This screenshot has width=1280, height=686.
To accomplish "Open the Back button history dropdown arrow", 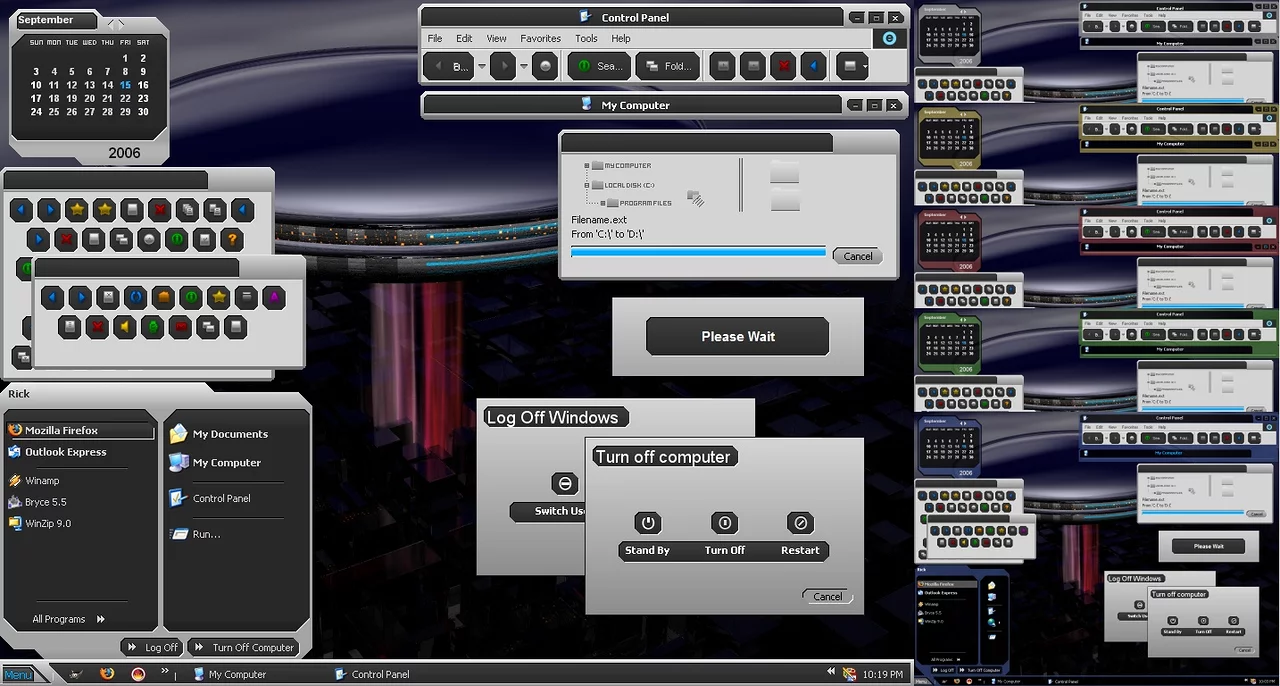I will click(482, 67).
